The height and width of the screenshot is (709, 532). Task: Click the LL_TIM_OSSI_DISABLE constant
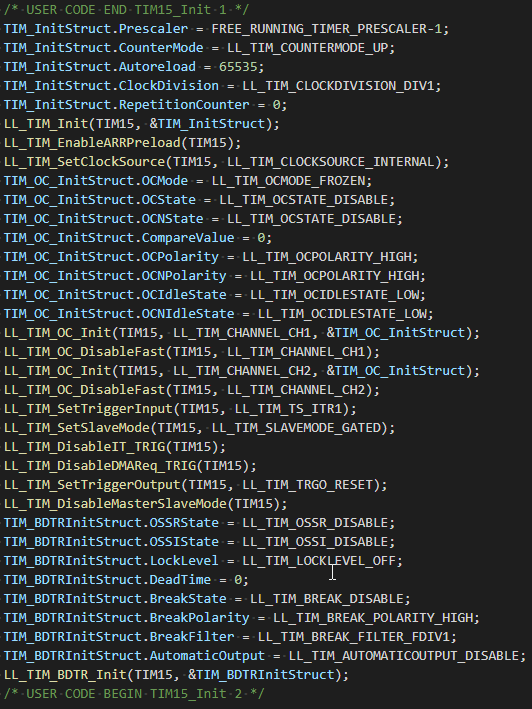tap(315, 541)
